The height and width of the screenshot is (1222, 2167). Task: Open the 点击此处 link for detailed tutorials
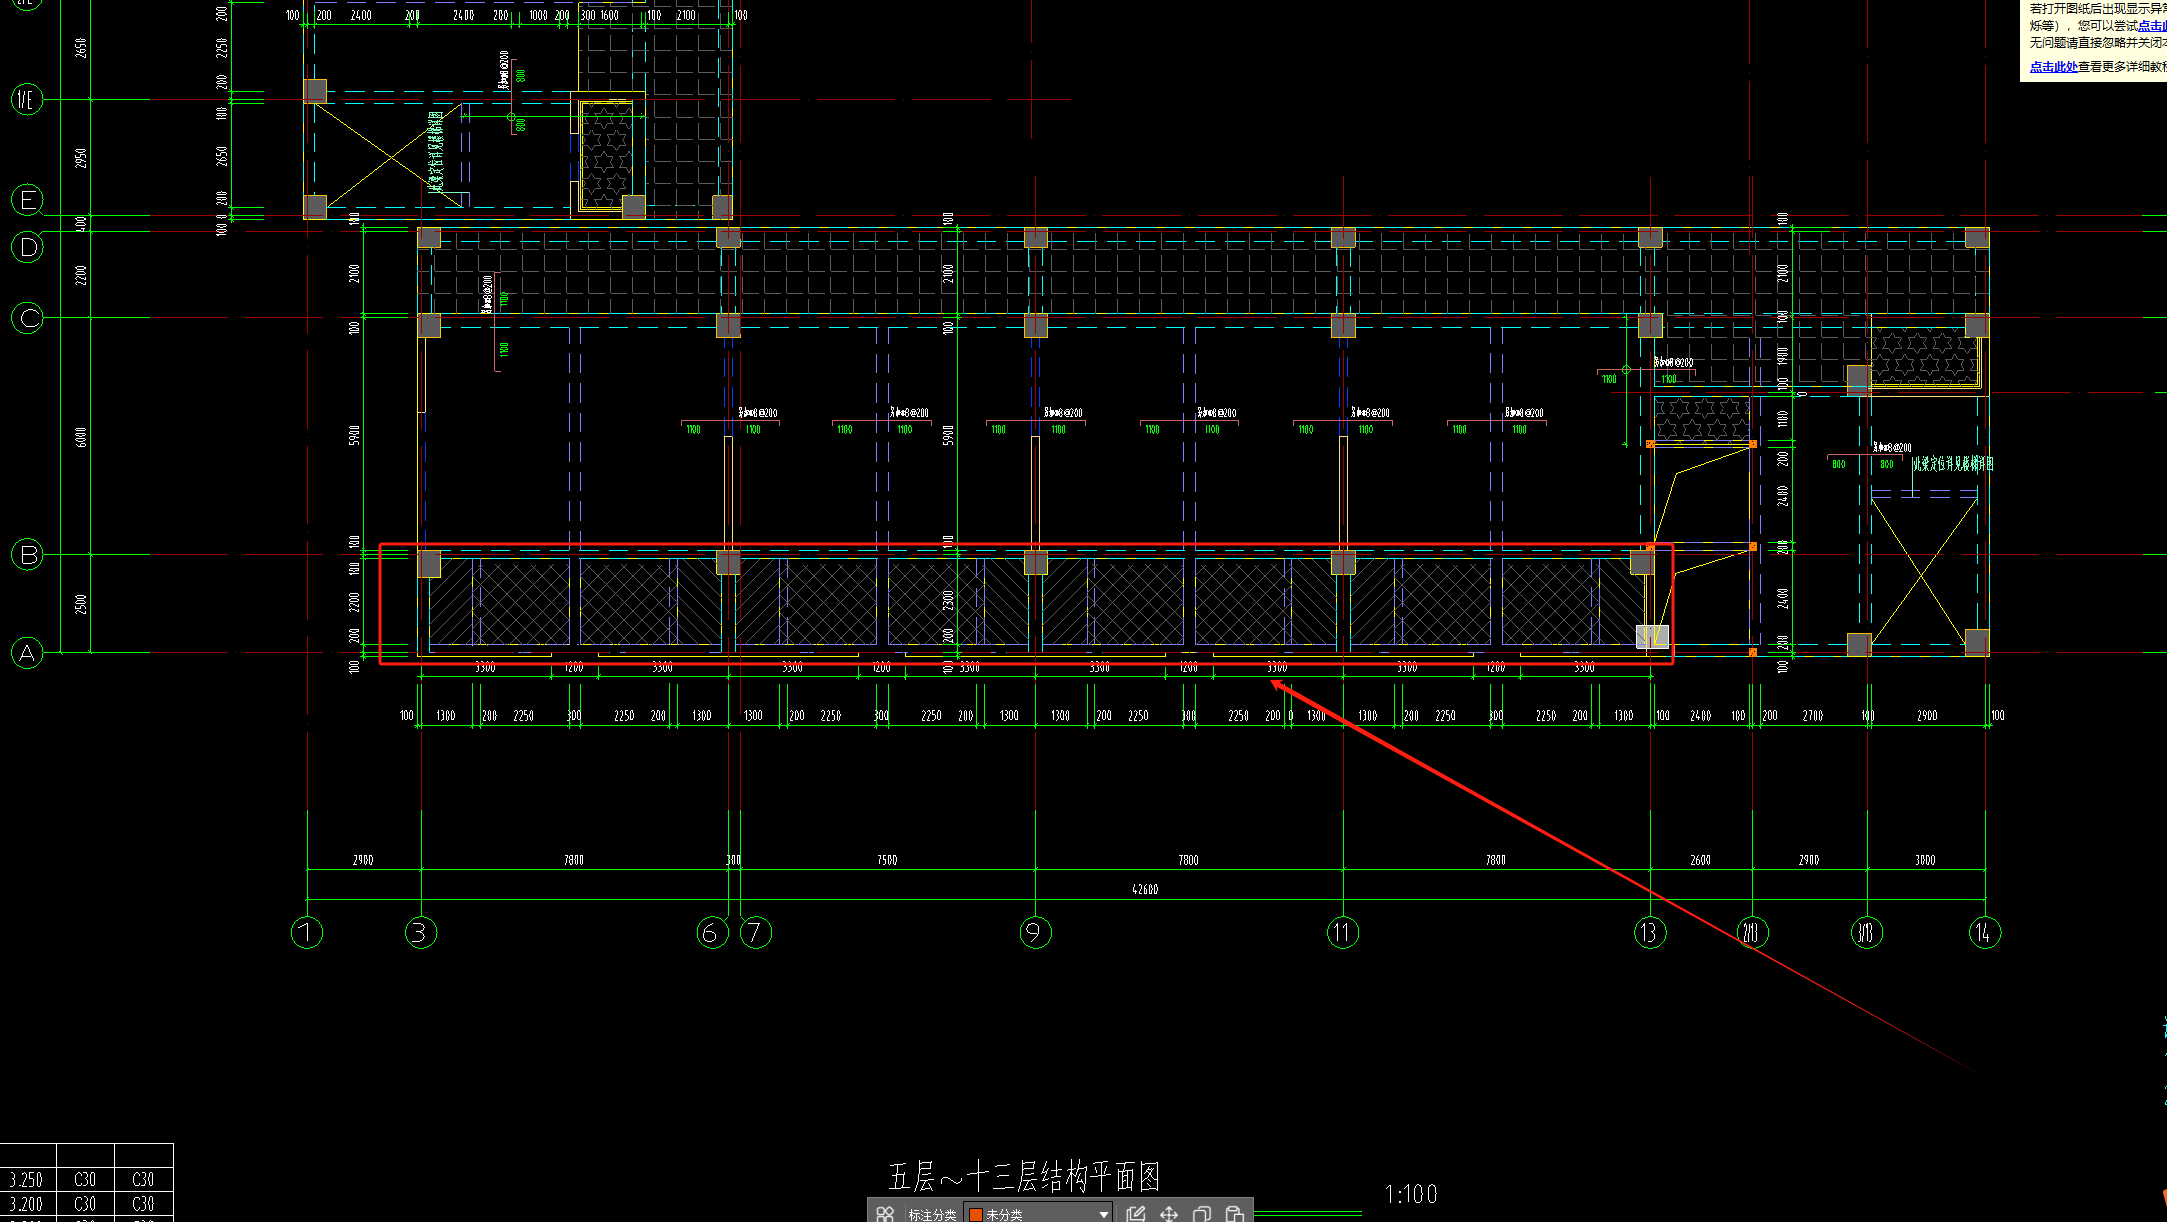click(2053, 67)
